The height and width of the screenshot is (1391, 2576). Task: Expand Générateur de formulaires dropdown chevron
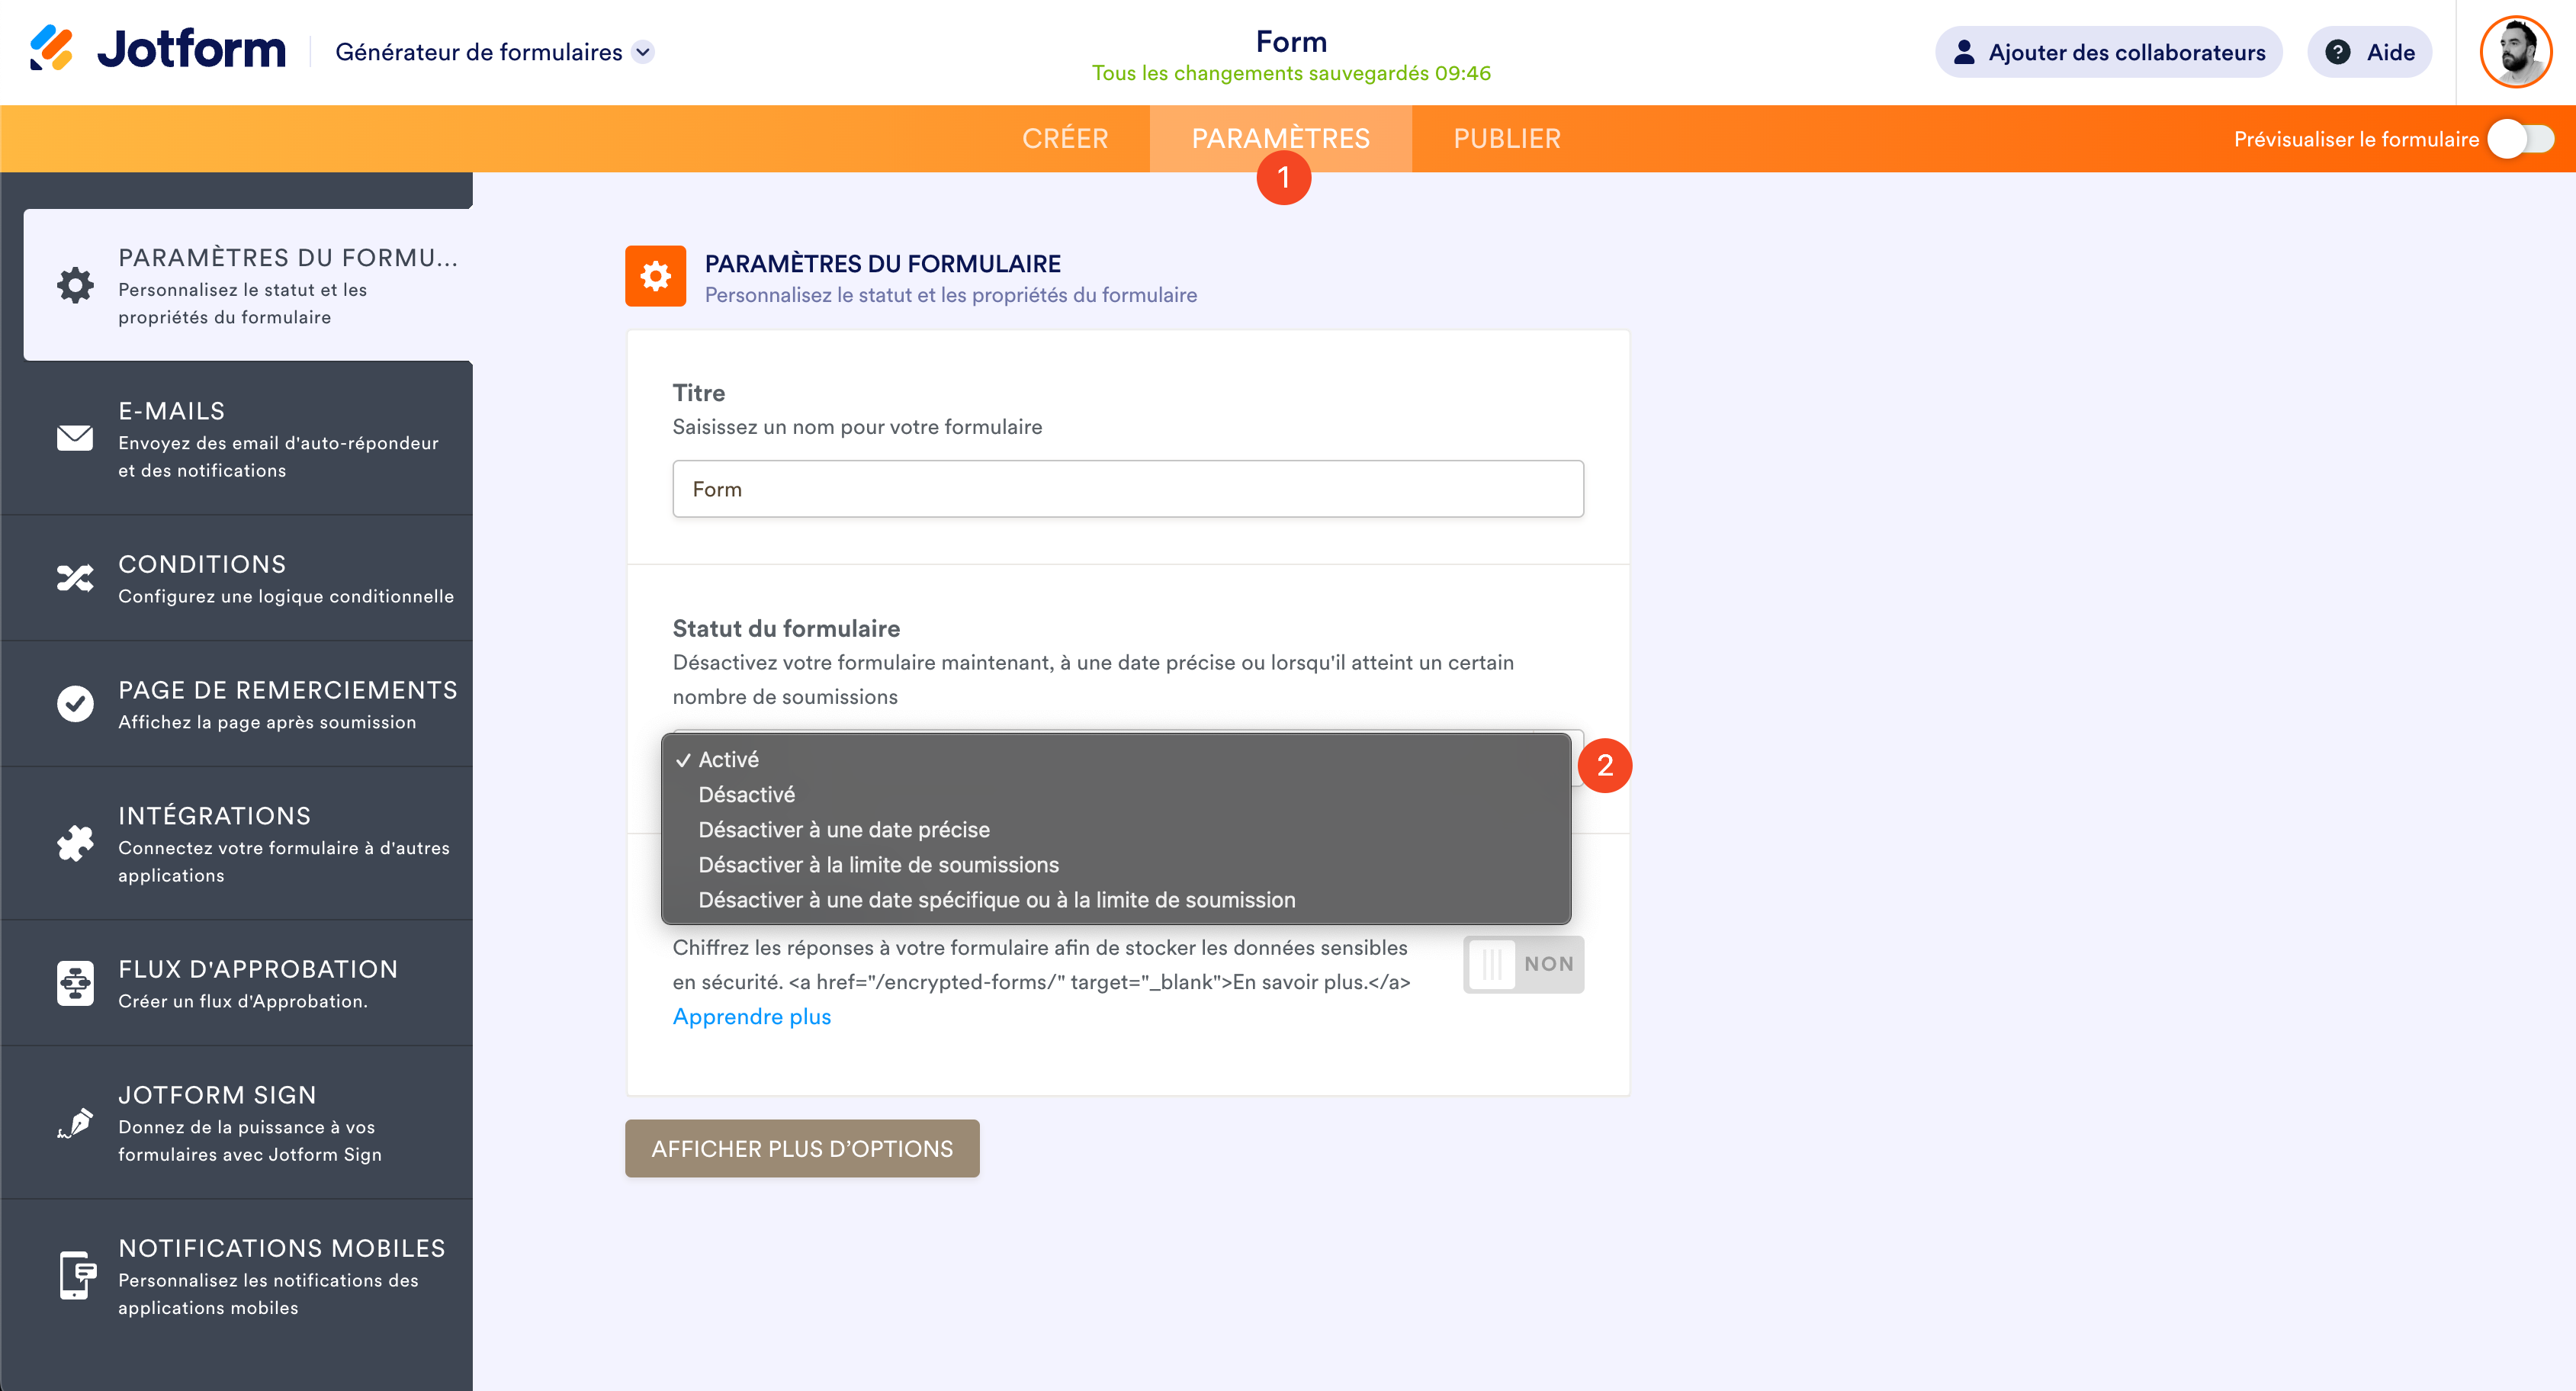(644, 52)
